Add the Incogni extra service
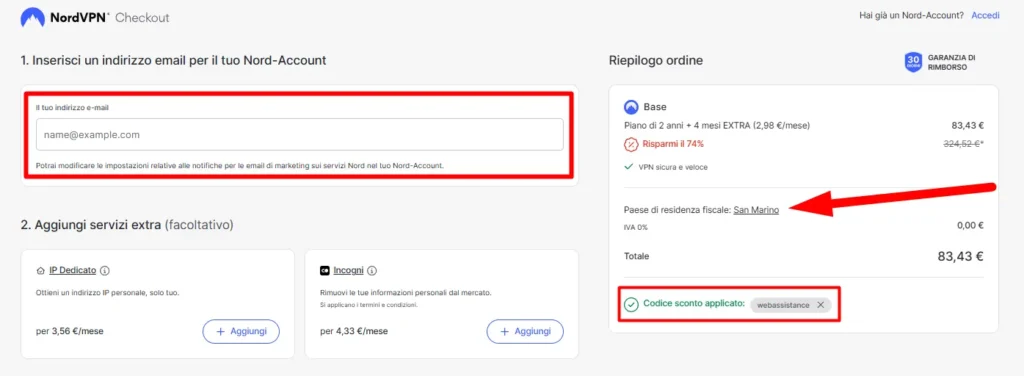 click(x=525, y=332)
